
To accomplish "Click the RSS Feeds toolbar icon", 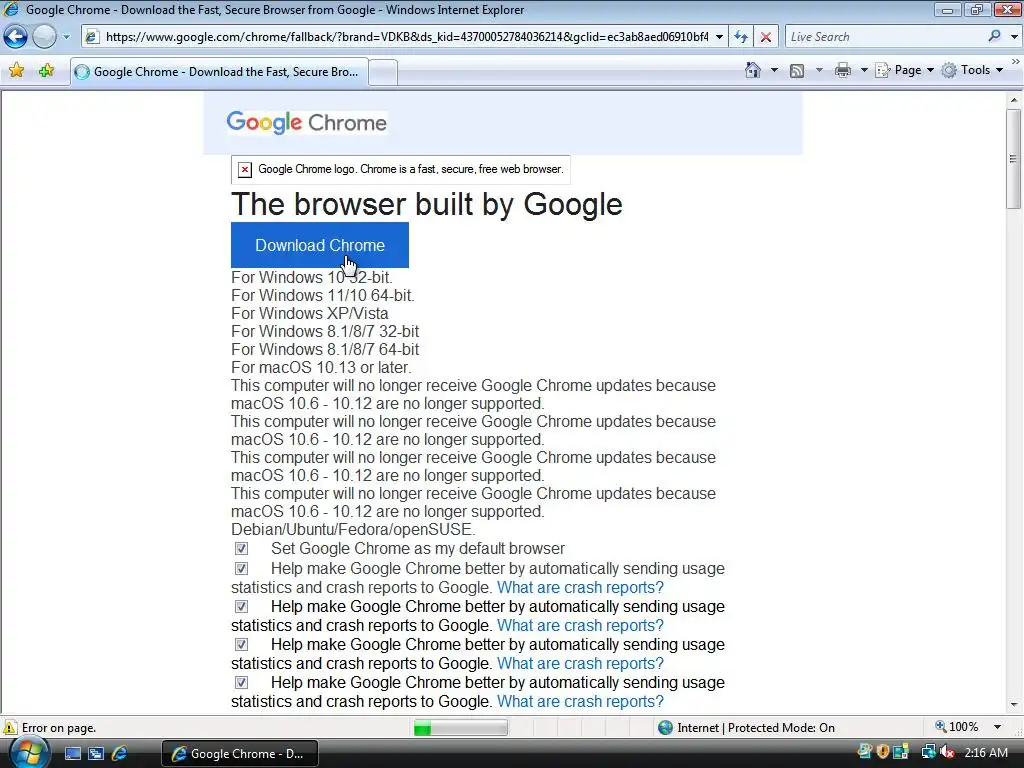I will [x=797, y=71].
